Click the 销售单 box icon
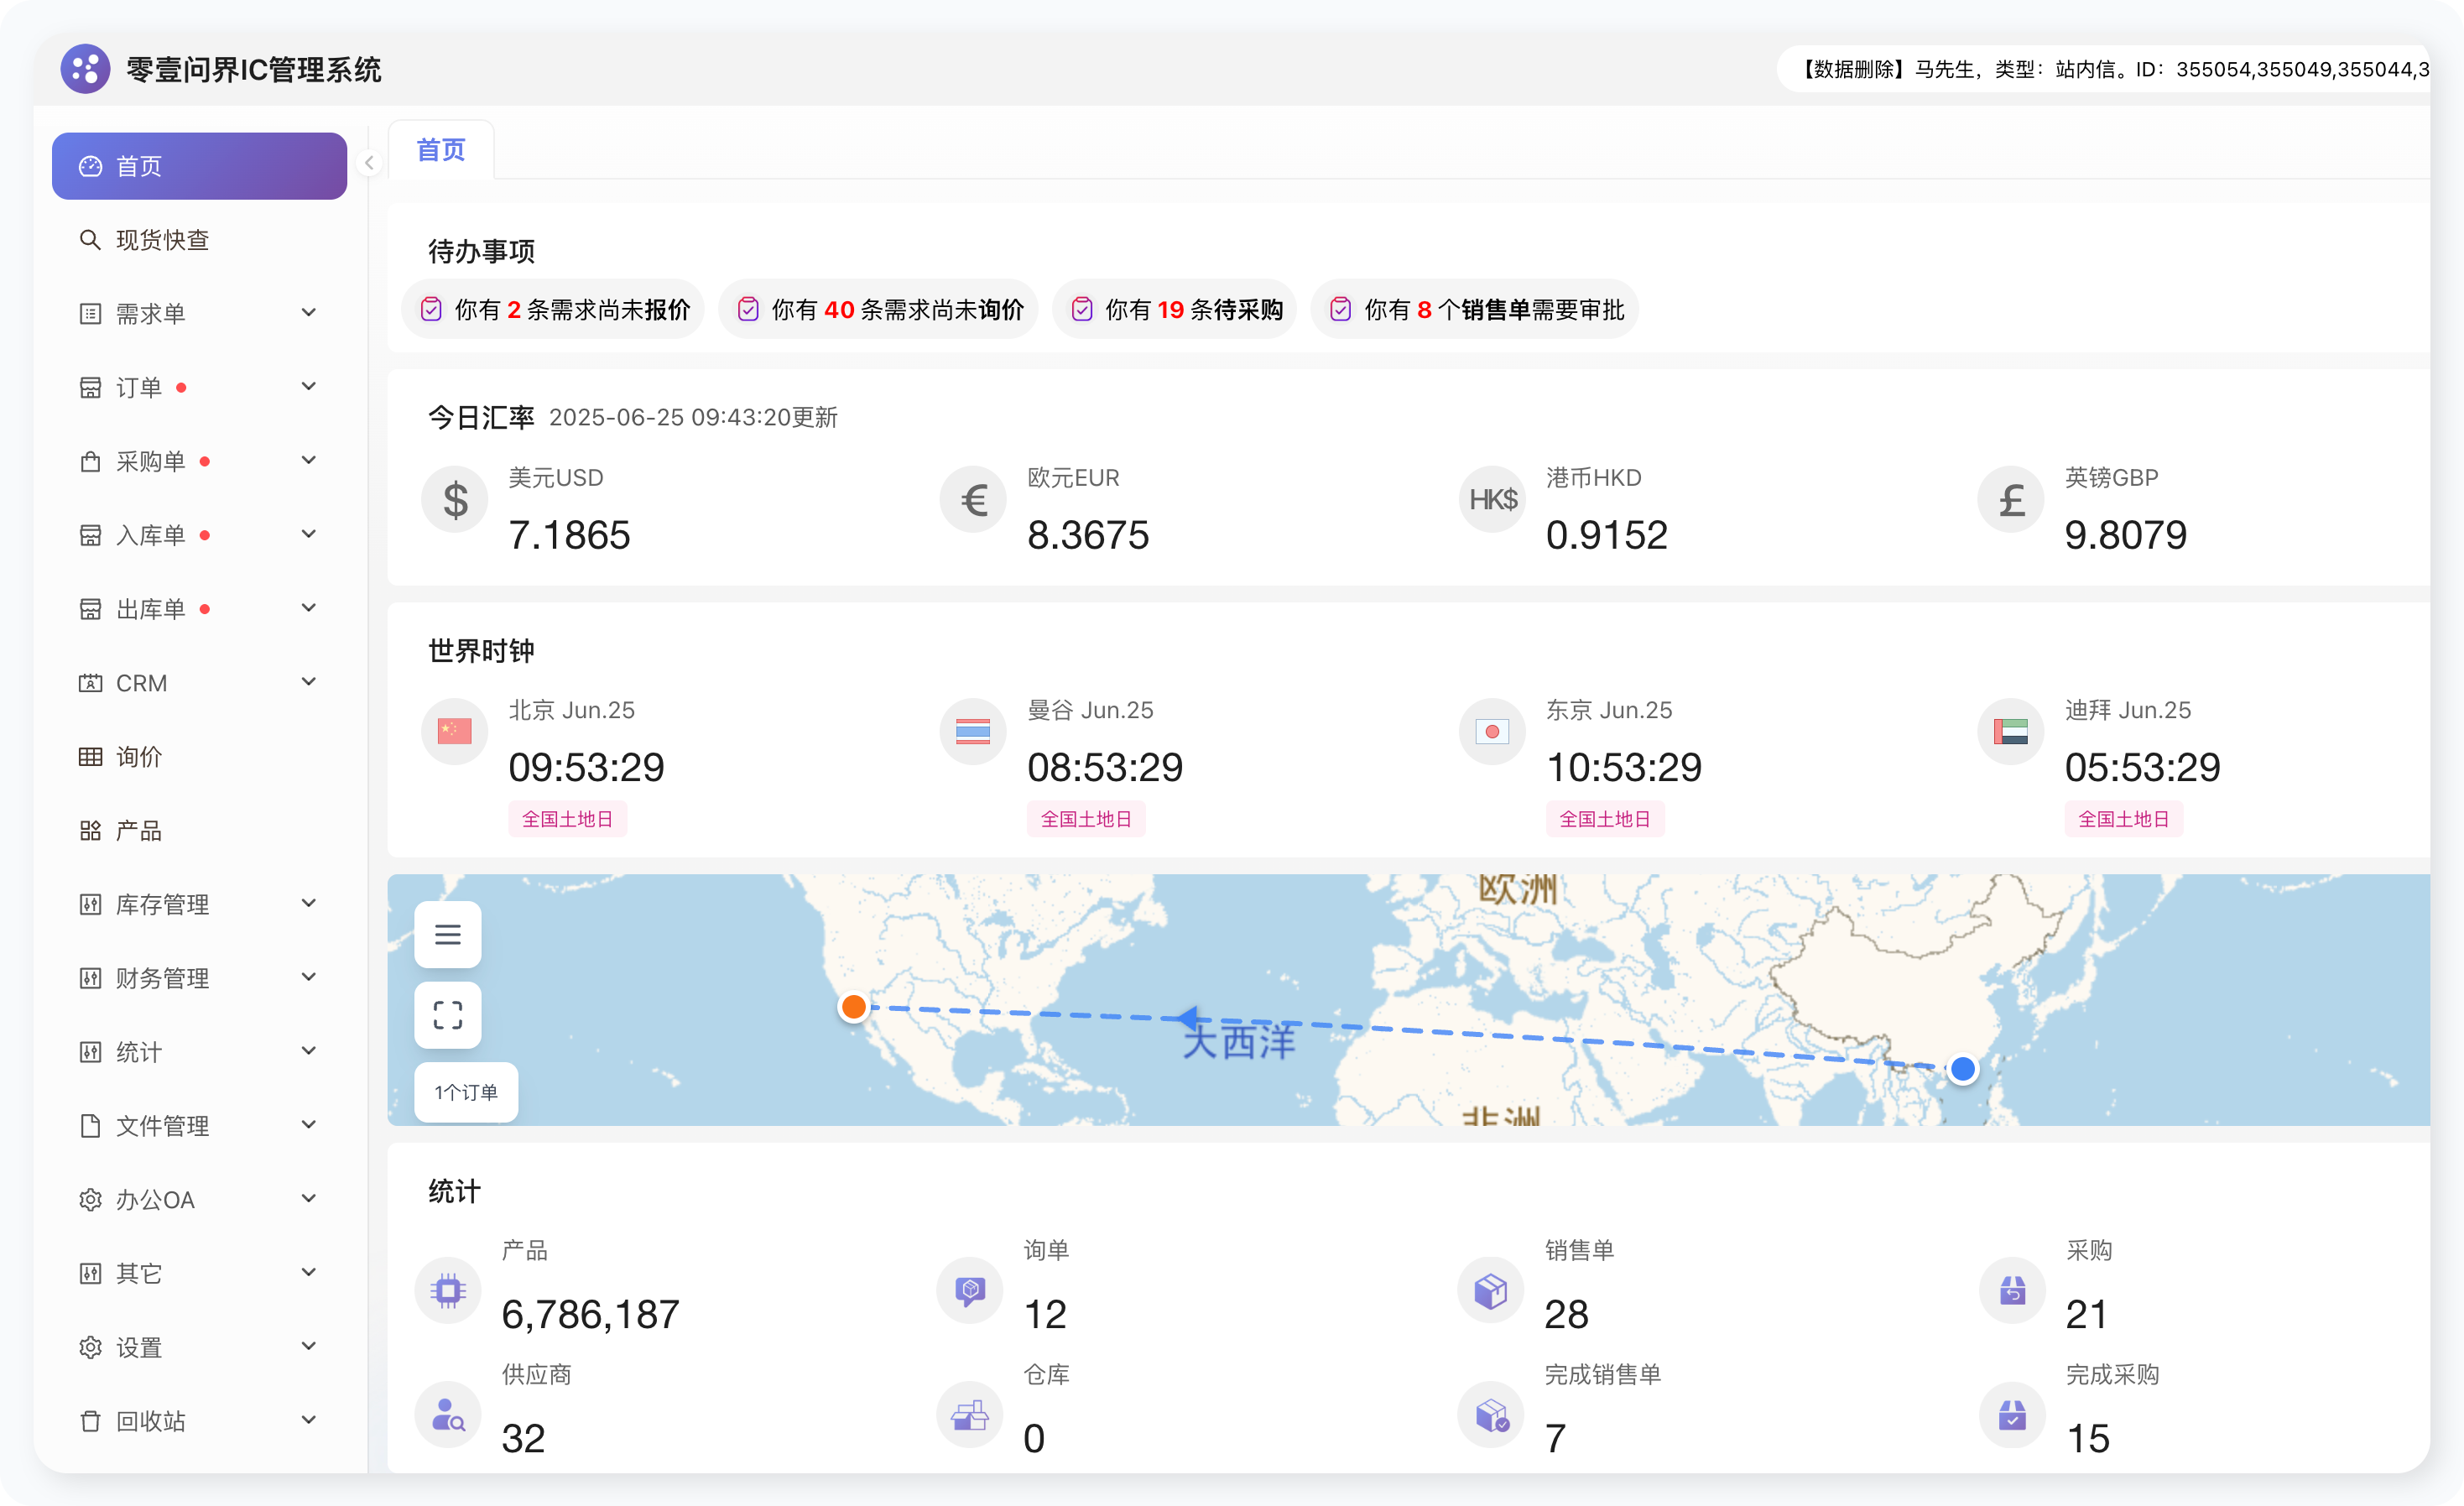The height and width of the screenshot is (1506, 2464). coord(1490,1291)
